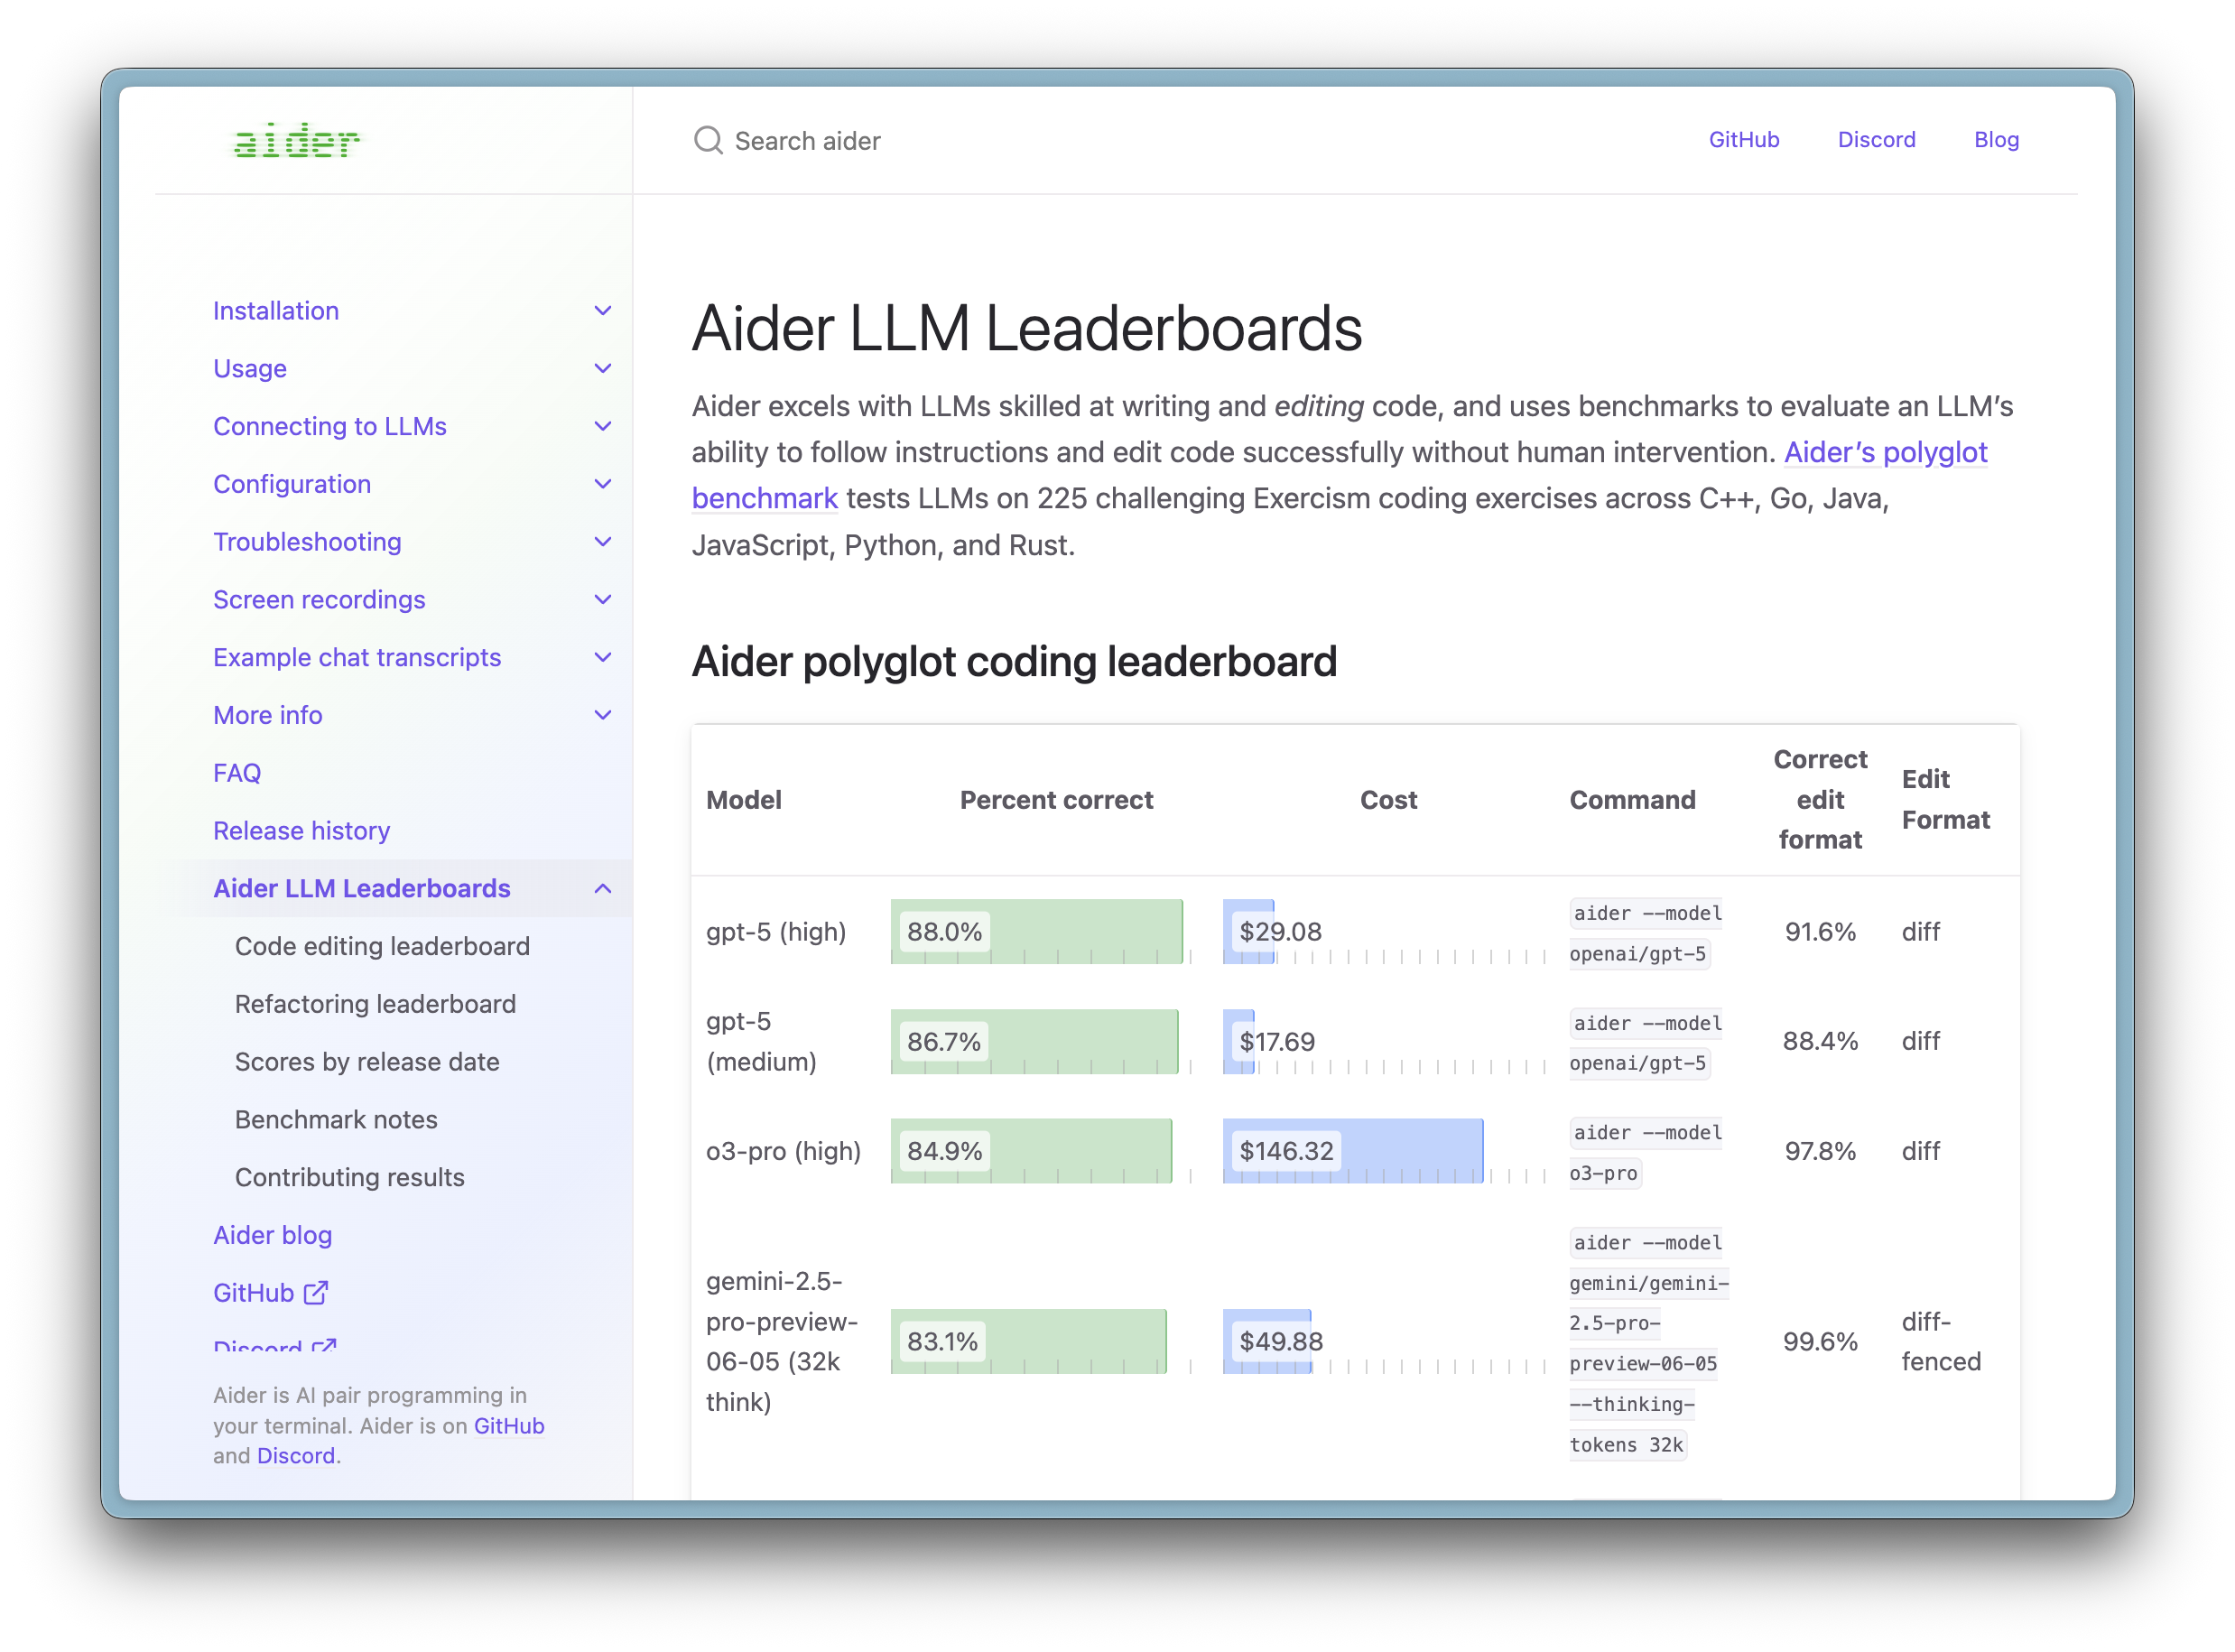Expand the Troubleshooting section chevron
2235x1652 pixels.
pyautogui.click(x=602, y=542)
